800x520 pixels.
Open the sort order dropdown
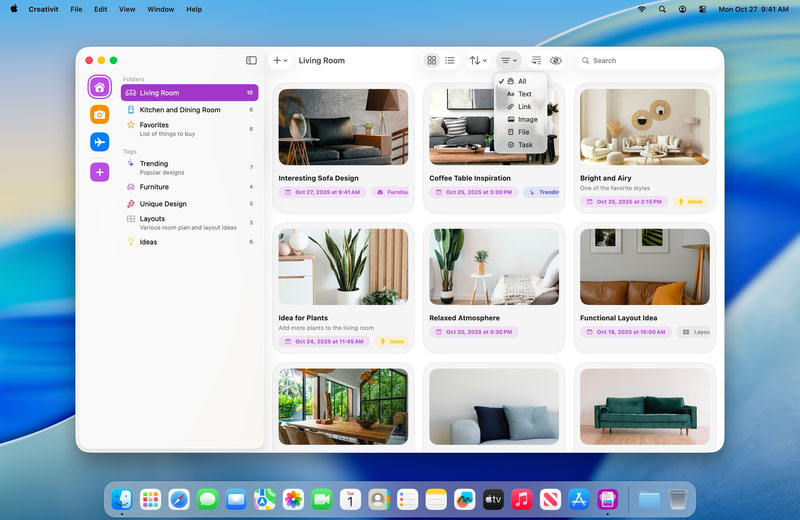point(478,61)
